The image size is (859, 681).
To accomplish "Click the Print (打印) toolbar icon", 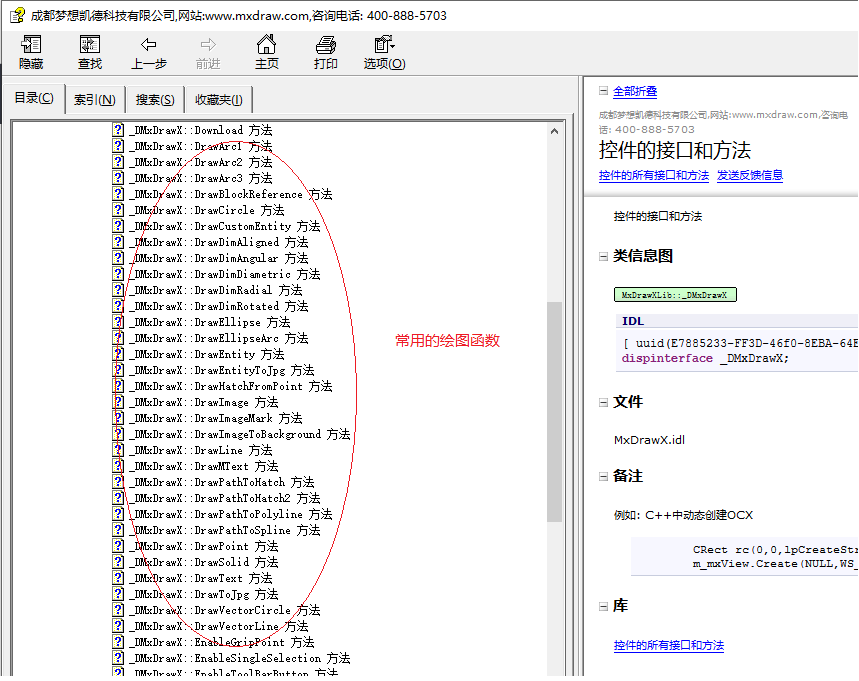I will click(326, 45).
